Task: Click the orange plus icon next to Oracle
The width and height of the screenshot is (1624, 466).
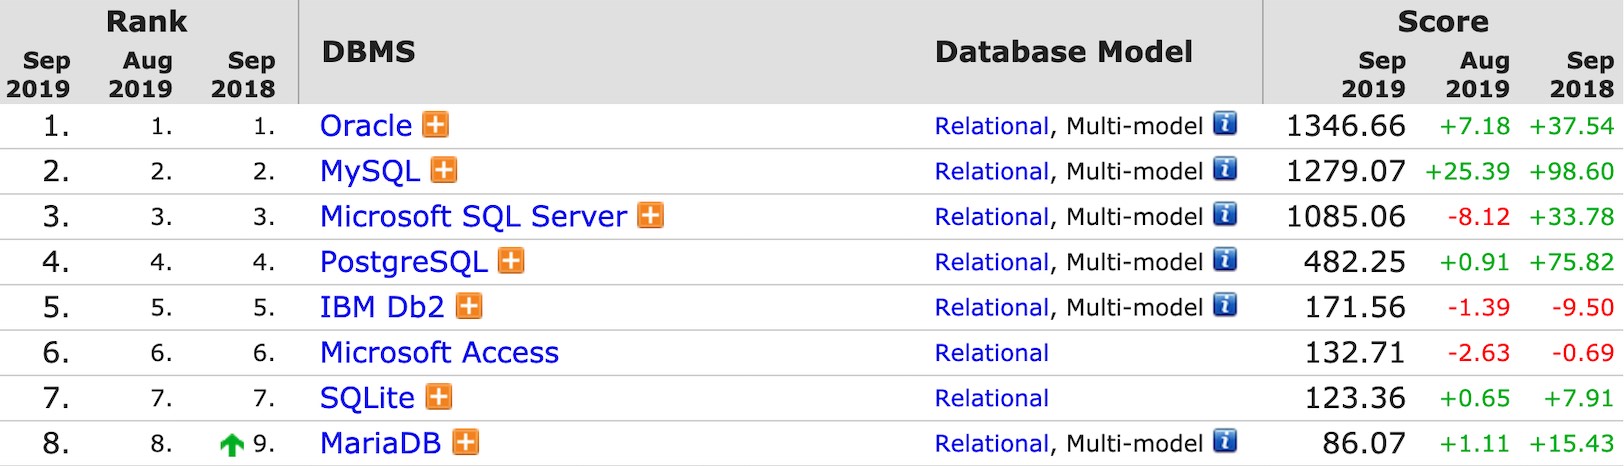Action: point(436,125)
